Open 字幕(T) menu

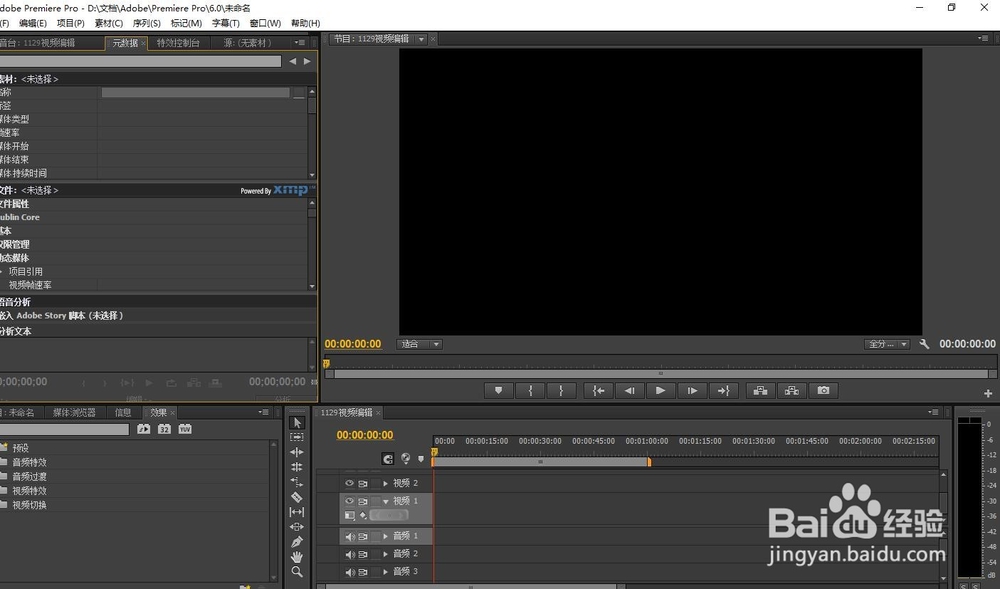point(225,23)
